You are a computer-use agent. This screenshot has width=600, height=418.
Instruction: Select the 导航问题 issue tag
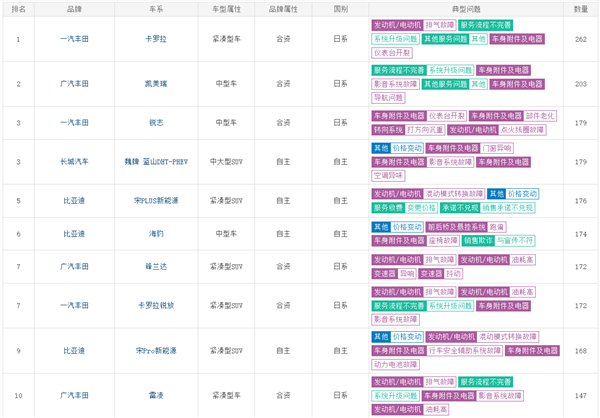388,98
